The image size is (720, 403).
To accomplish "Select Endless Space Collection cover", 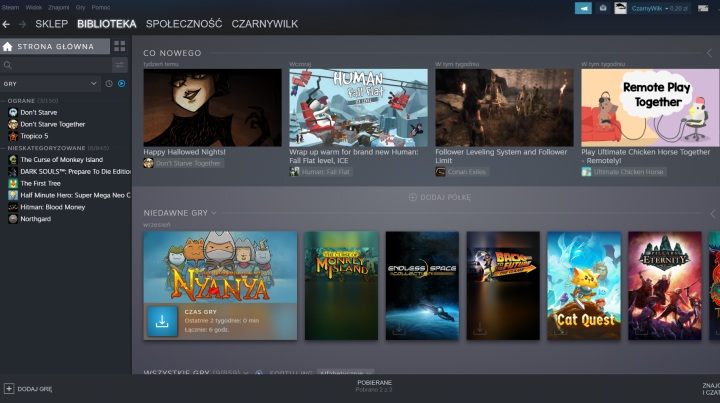I will click(422, 285).
